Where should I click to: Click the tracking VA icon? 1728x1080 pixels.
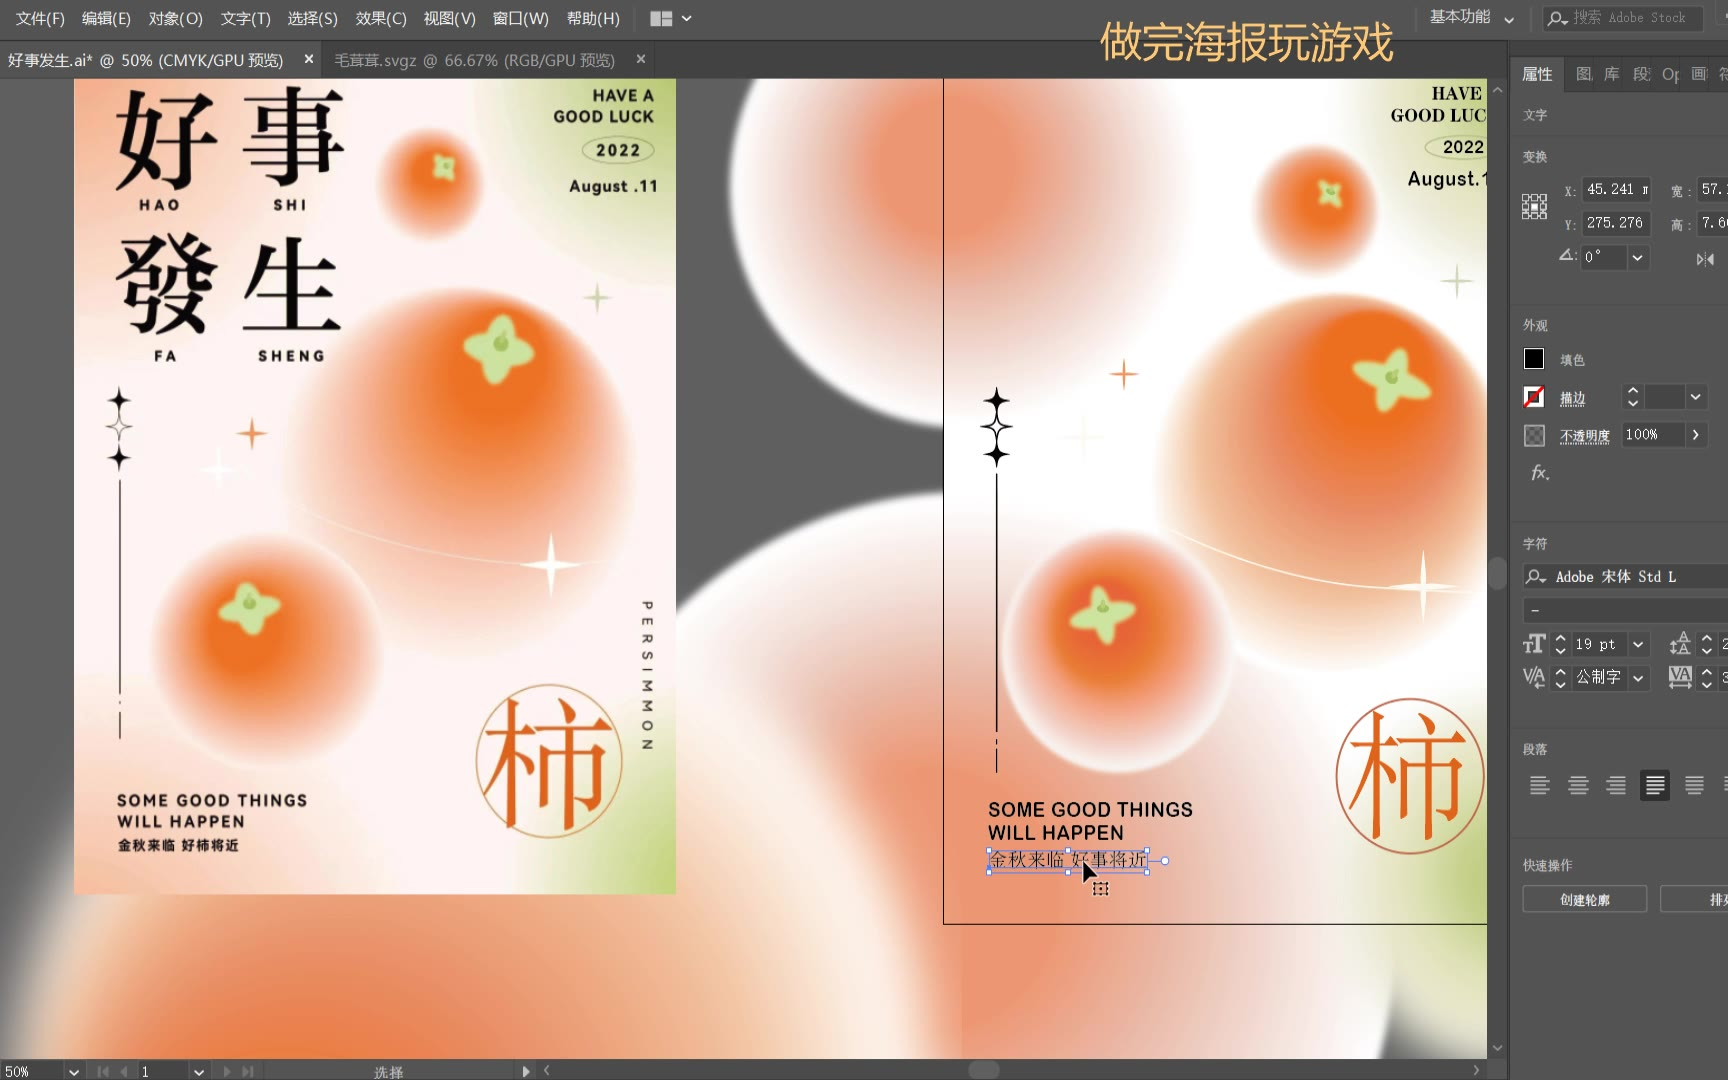1680,678
